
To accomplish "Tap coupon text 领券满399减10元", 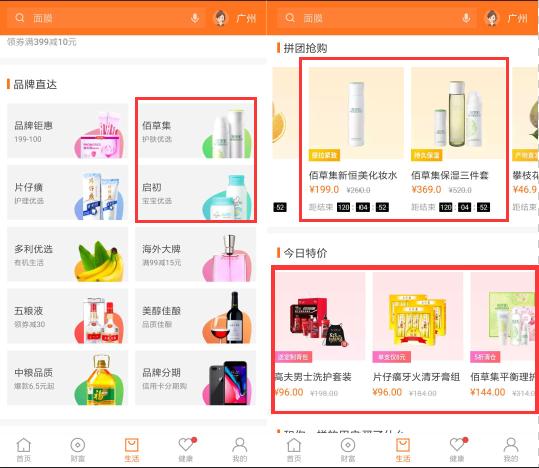I will [42, 42].
